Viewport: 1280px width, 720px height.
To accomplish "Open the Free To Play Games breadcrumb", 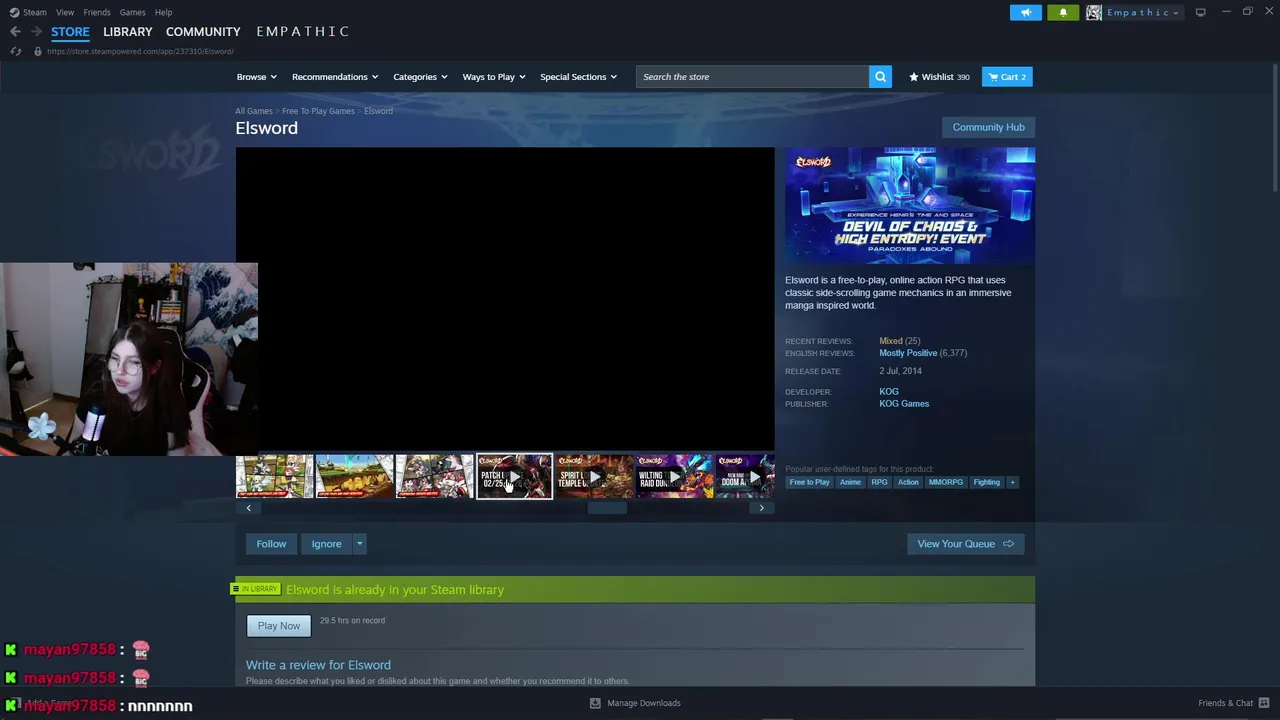I will 318,111.
